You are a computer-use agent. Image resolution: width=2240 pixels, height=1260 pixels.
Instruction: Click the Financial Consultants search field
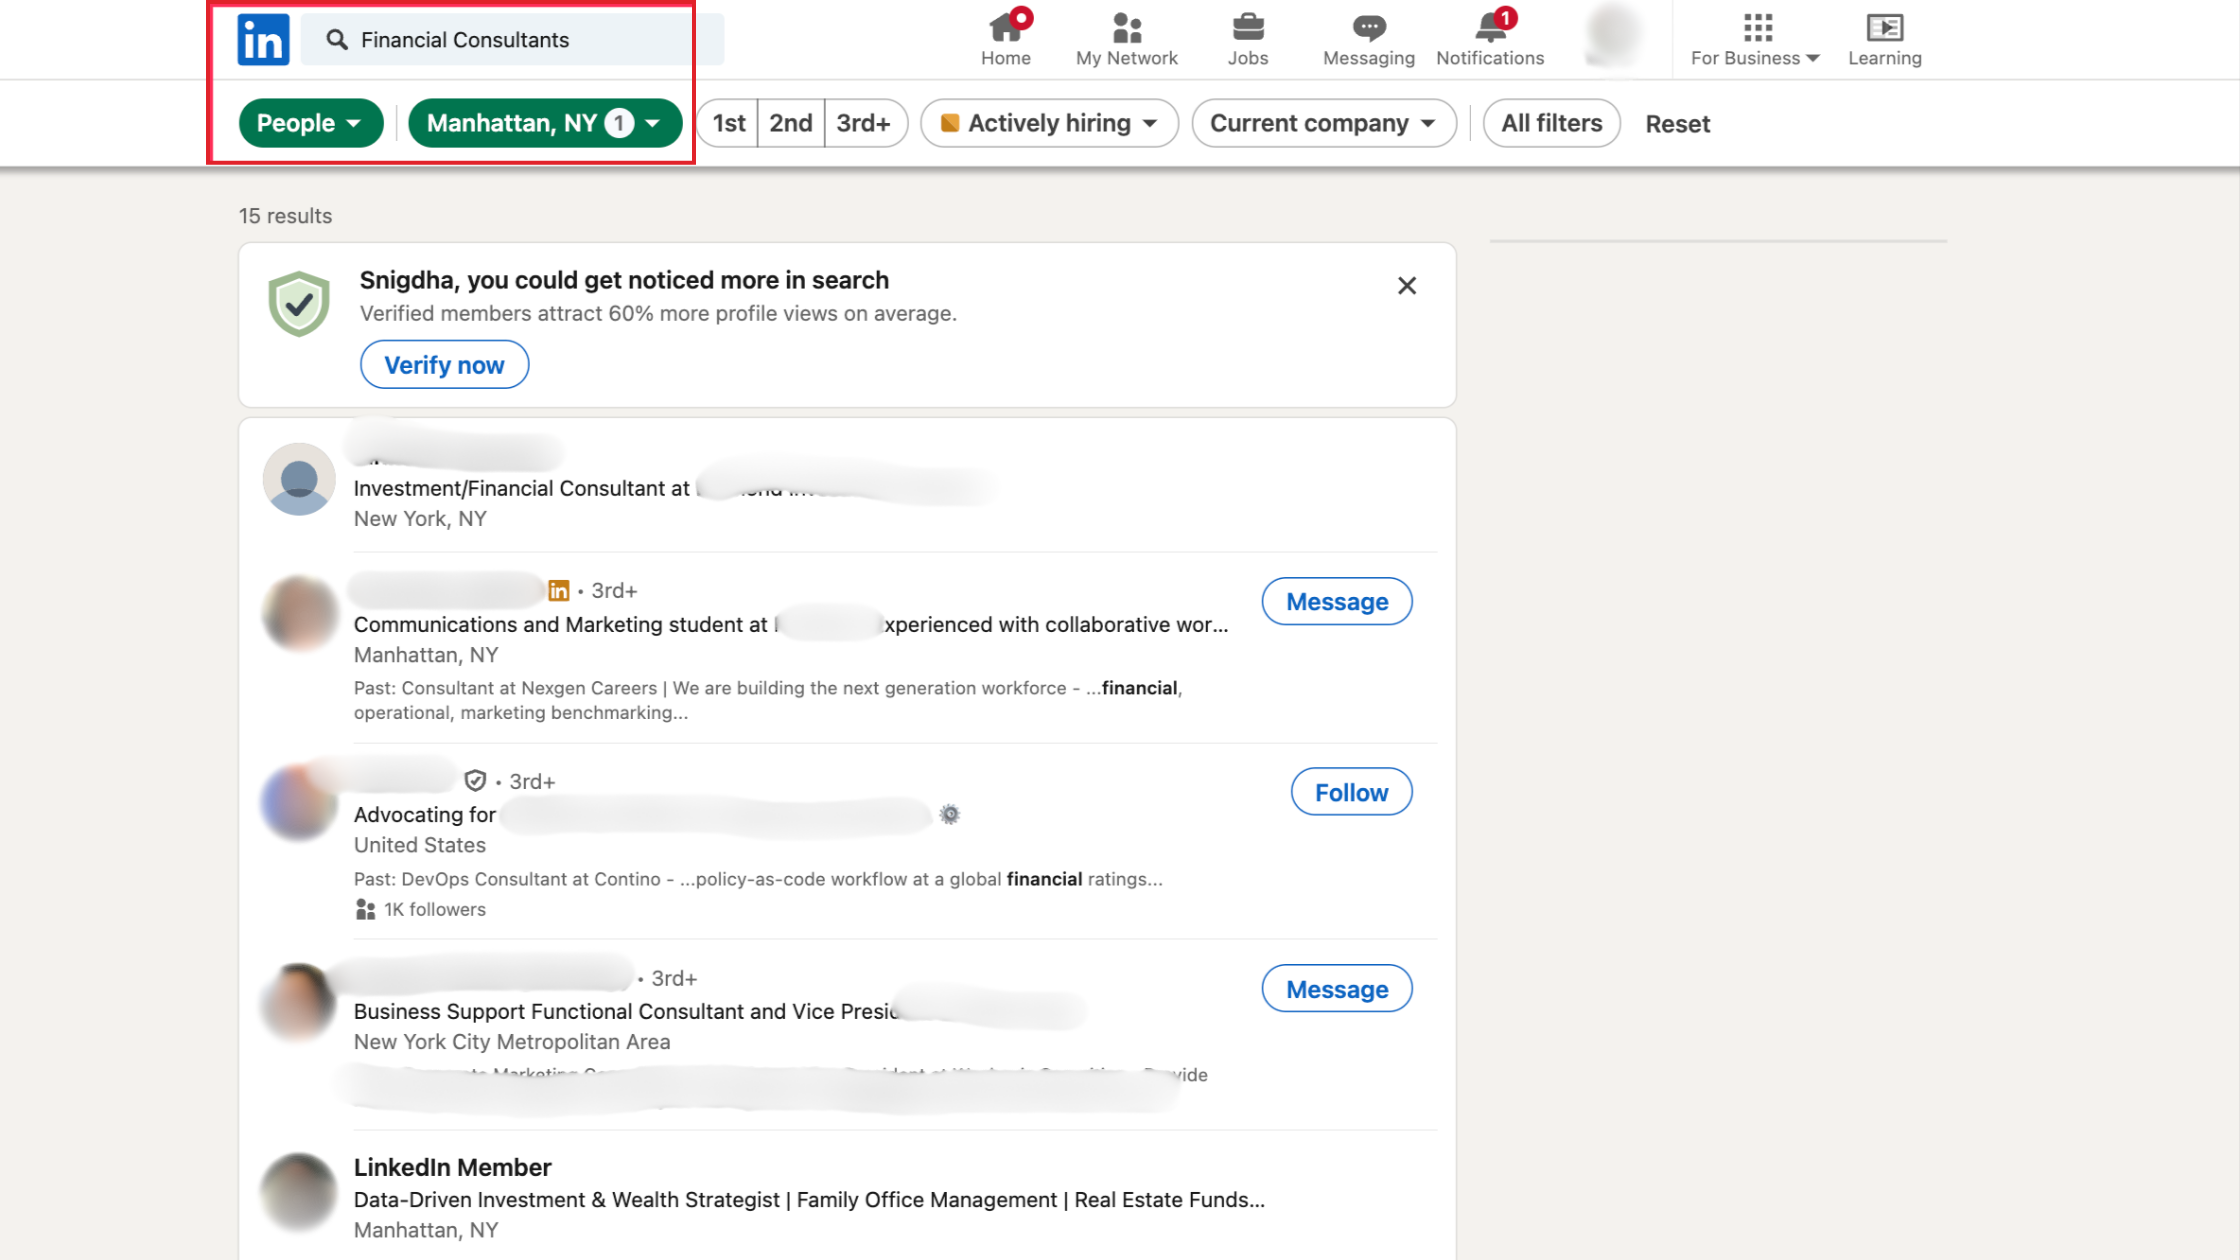click(x=512, y=40)
